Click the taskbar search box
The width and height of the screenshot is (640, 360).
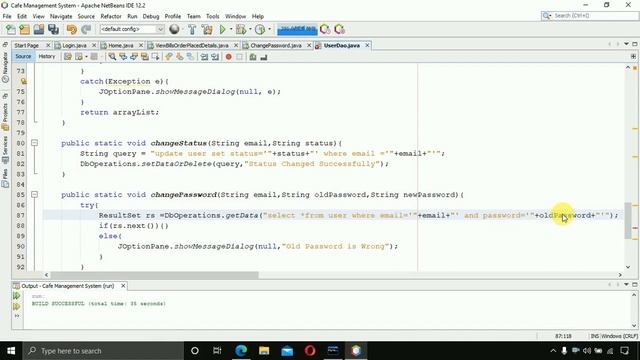click(103, 351)
